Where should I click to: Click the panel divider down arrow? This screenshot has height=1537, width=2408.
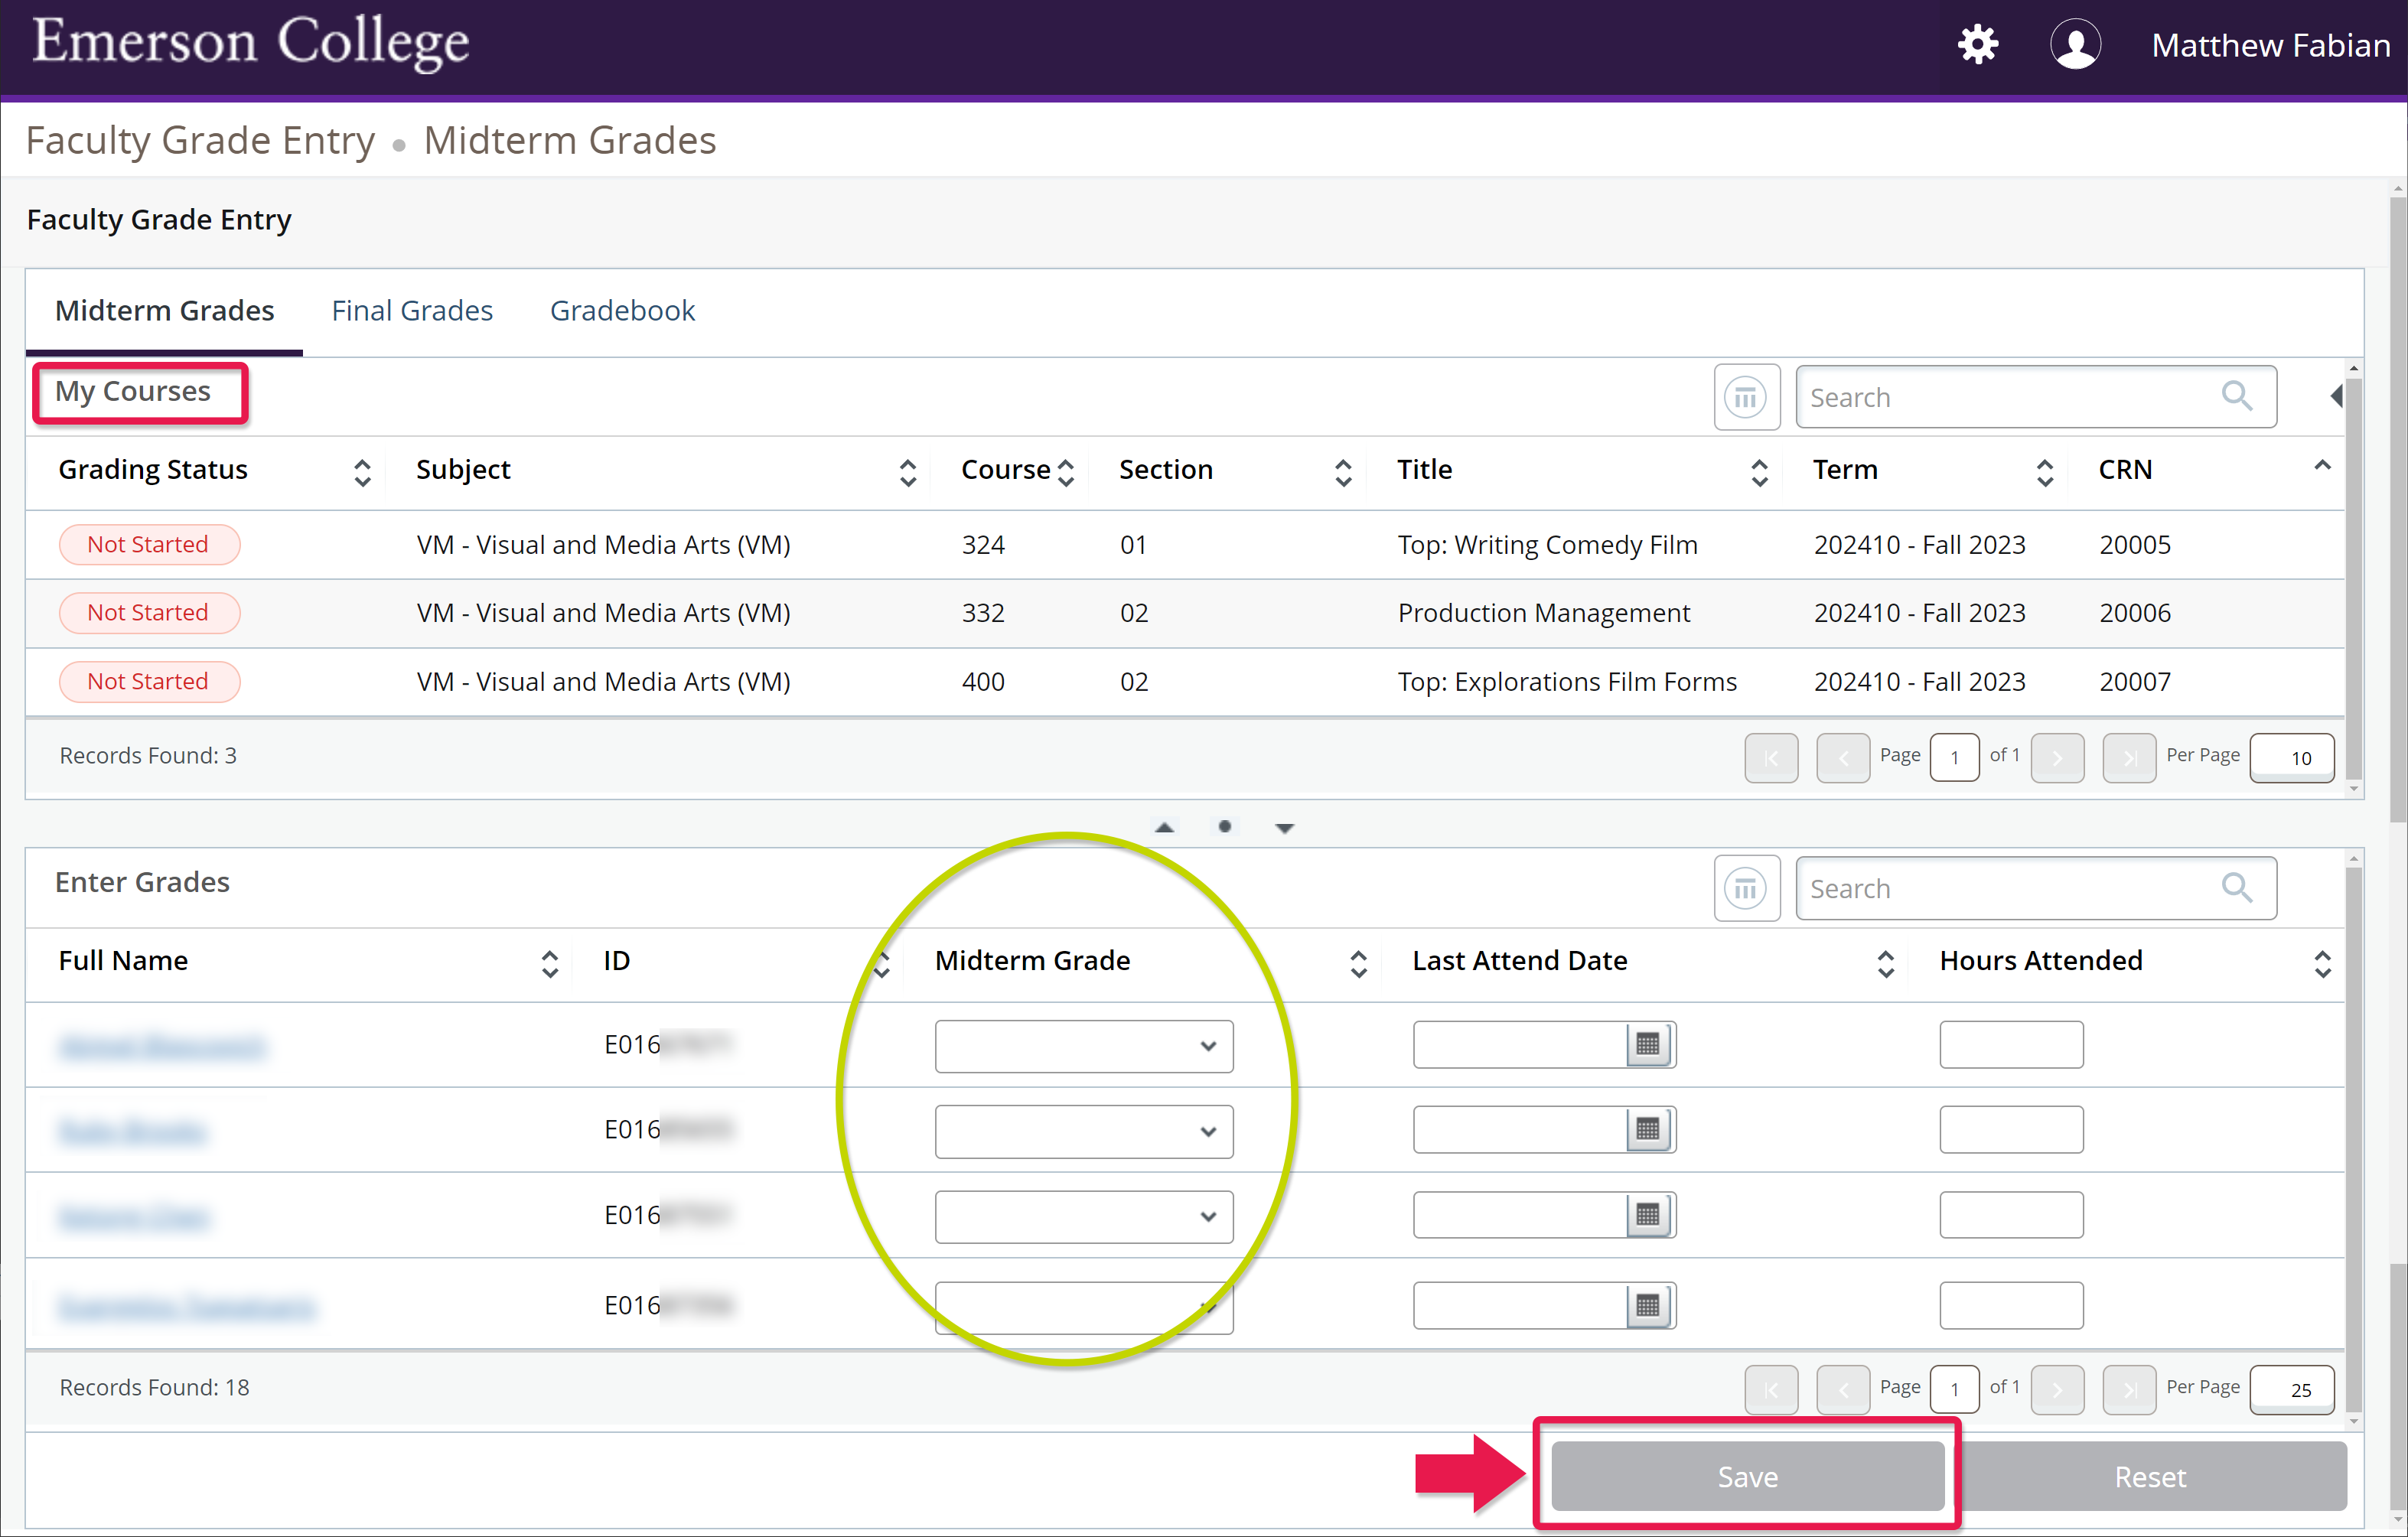point(1285,828)
